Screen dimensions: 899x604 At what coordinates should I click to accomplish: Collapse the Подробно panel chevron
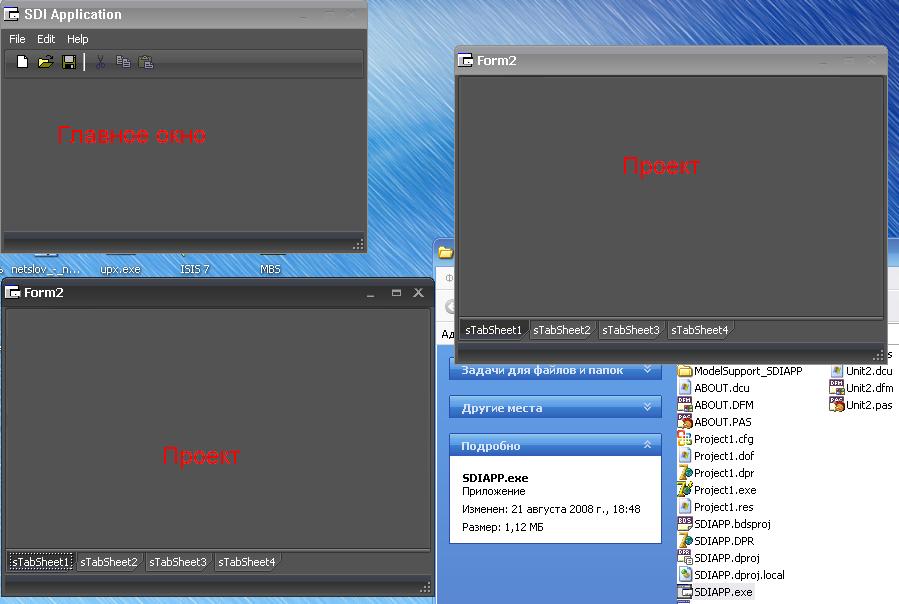coord(647,445)
